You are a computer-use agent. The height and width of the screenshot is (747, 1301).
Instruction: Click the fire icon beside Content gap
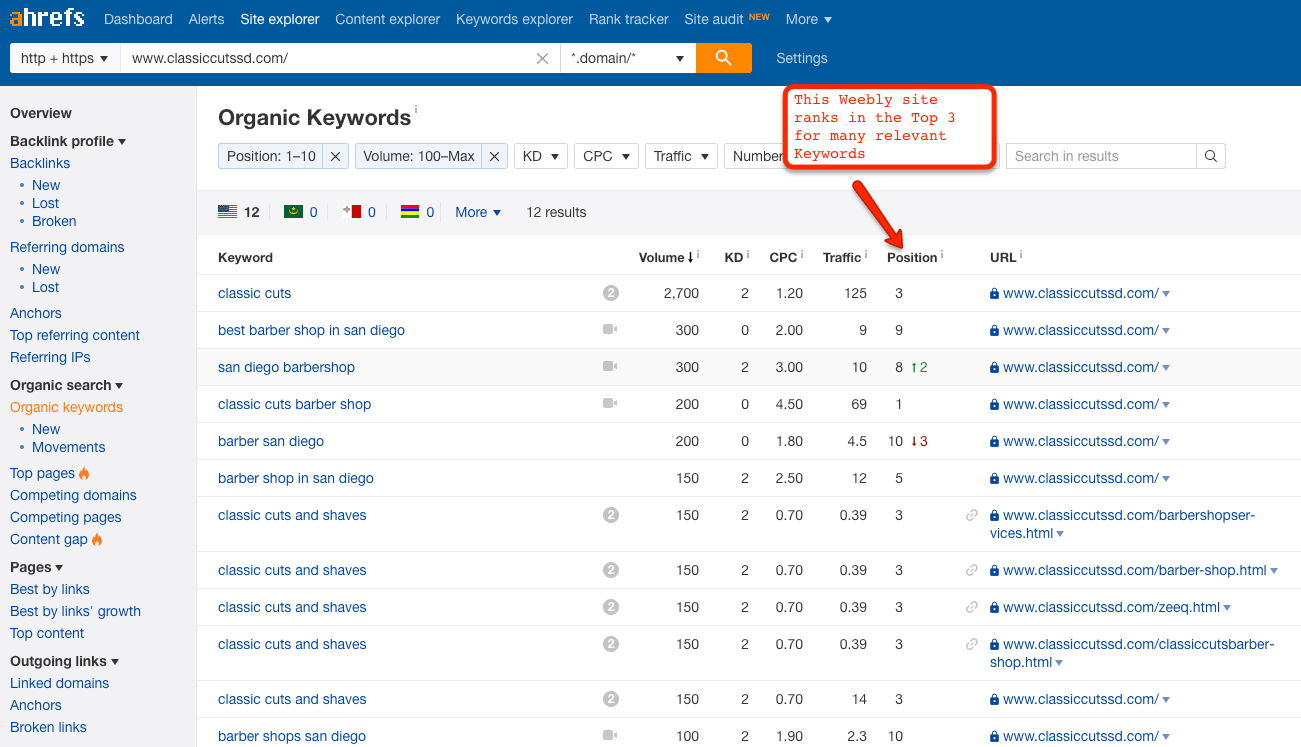click(x=97, y=539)
